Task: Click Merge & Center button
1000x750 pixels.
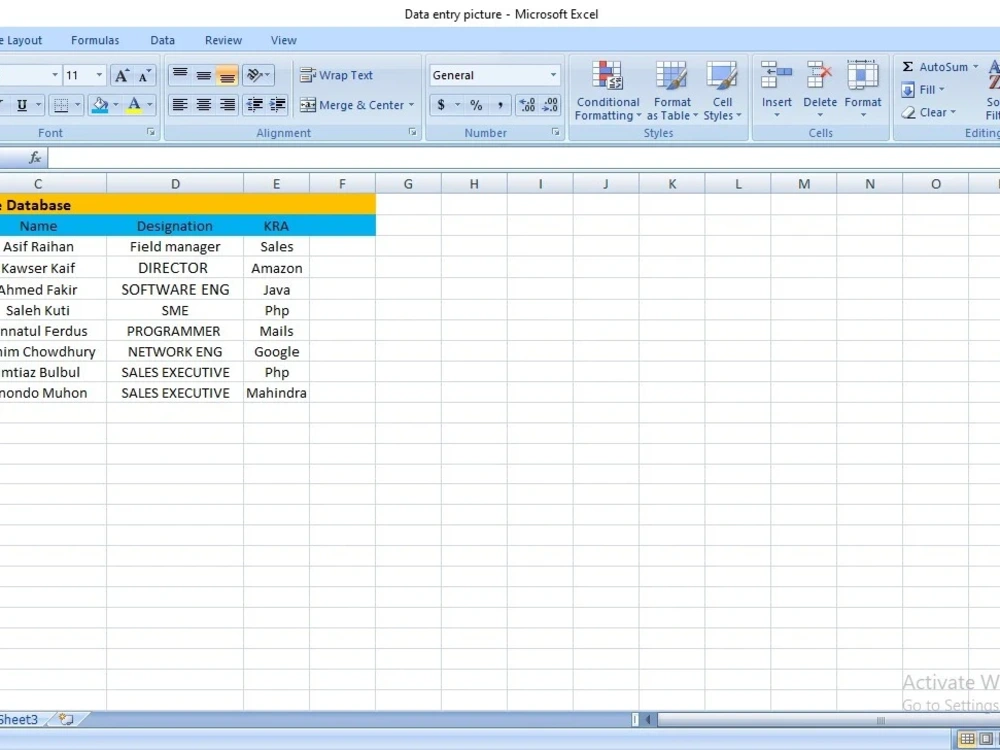Action: tap(352, 105)
